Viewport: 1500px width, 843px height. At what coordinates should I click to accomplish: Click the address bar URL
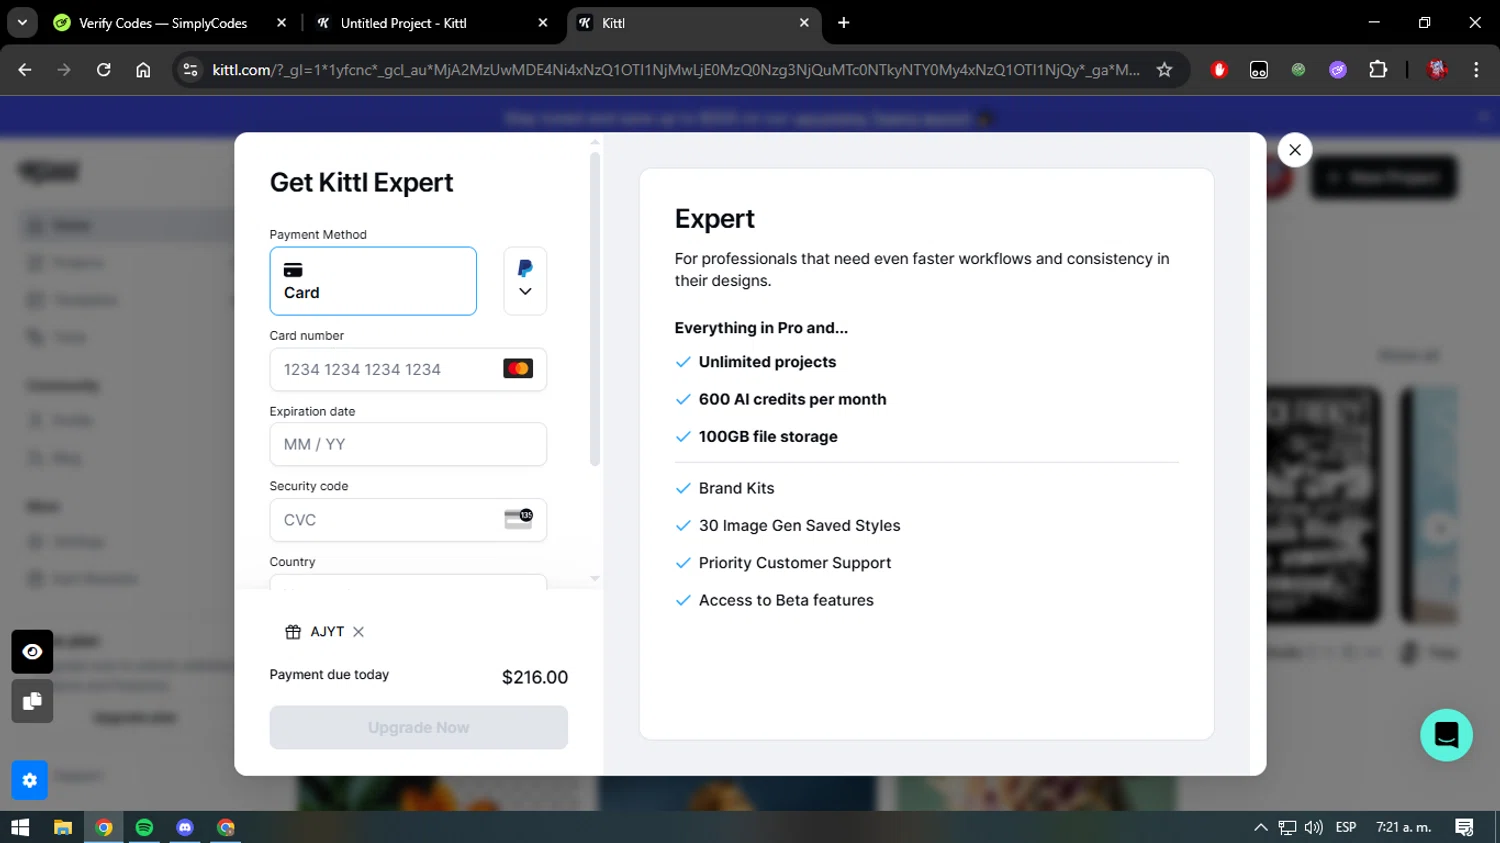(675, 70)
